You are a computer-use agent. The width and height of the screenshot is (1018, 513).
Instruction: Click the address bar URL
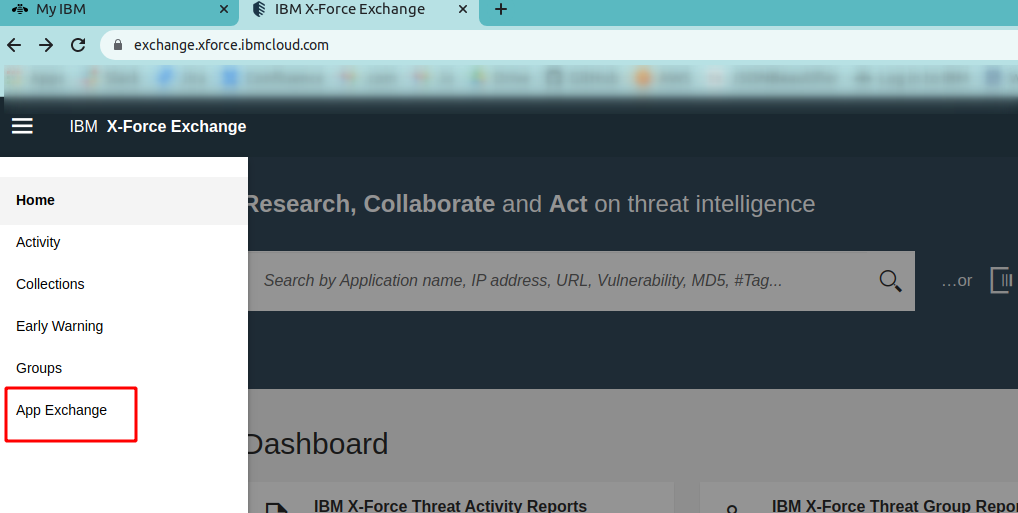click(x=231, y=45)
